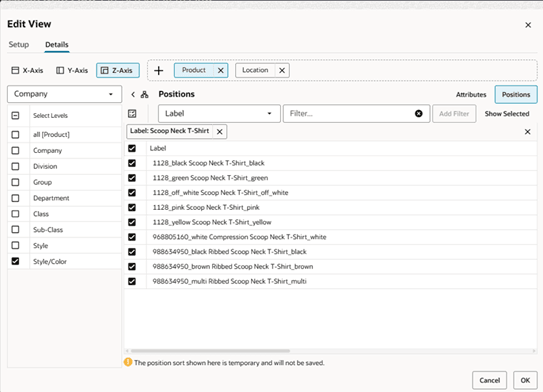Click the Select Levels header text
Screen dimensions: 543x392
click(50, 116)
